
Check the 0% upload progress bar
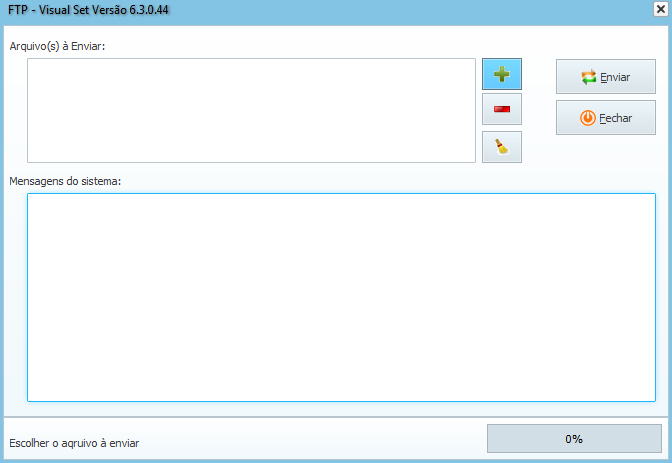pos(574,439)
